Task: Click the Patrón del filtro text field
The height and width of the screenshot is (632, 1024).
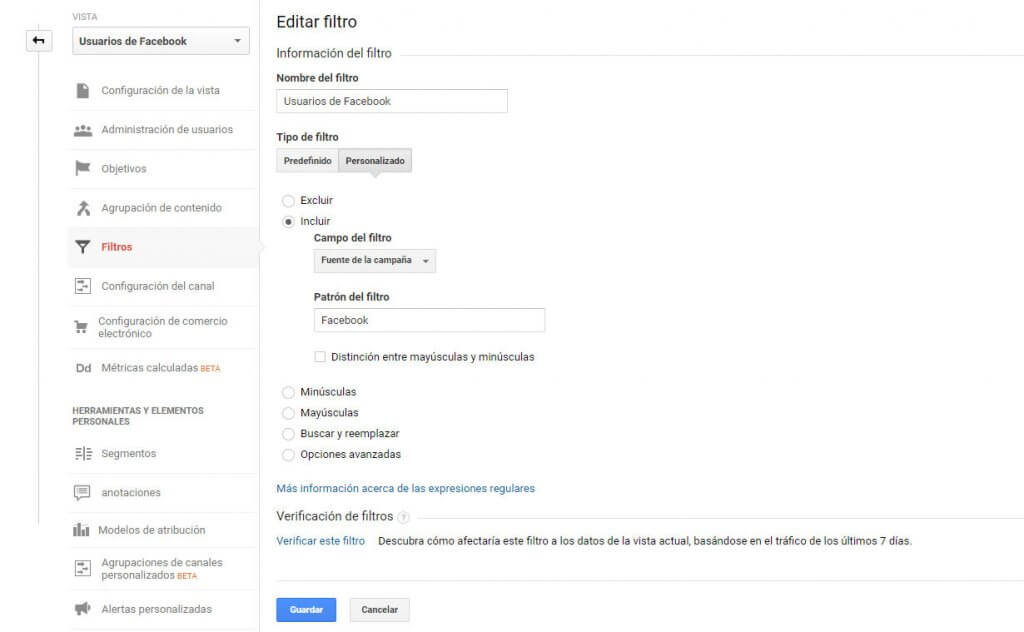Action: pyautogui.click(x=429, y=320)
